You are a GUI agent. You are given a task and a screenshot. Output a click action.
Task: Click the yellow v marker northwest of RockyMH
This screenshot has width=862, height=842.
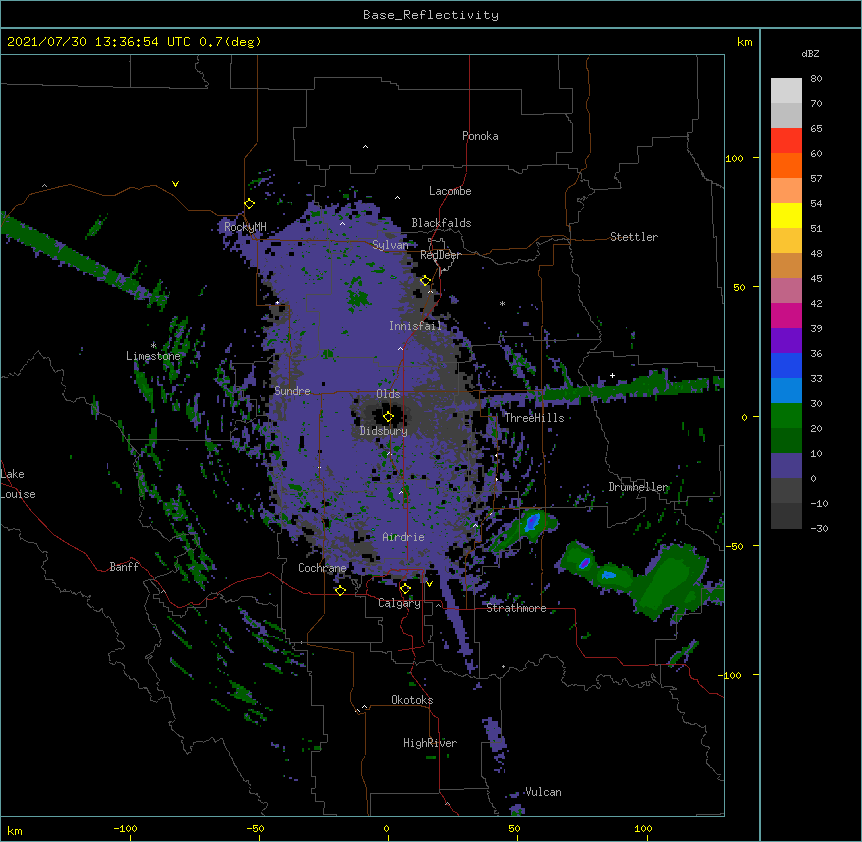point(175,184)
